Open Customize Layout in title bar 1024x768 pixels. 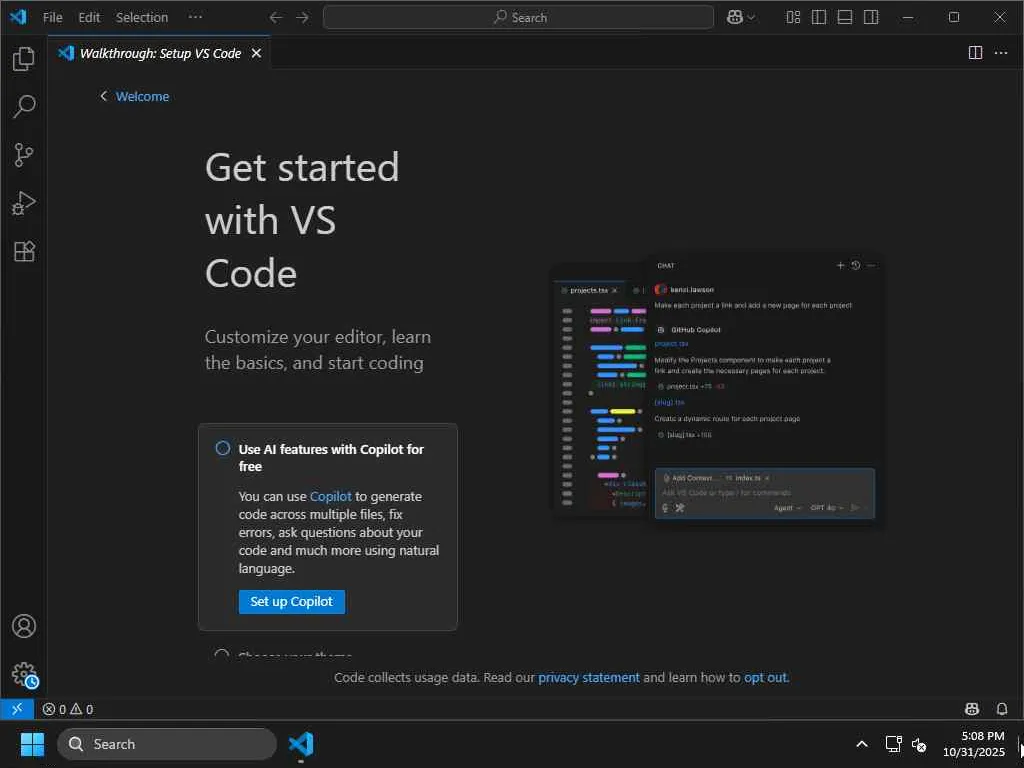point(793,18)
